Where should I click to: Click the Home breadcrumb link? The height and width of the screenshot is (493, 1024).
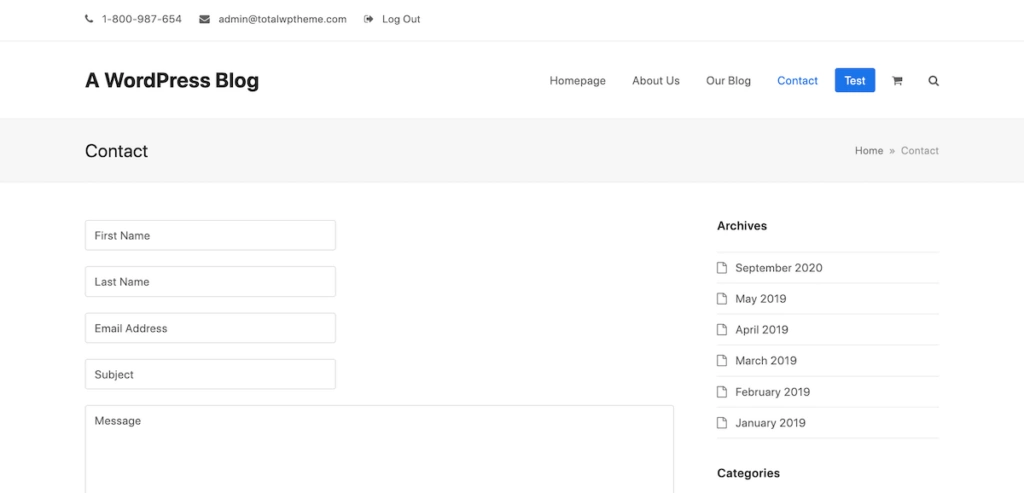(x=868, y=151)
